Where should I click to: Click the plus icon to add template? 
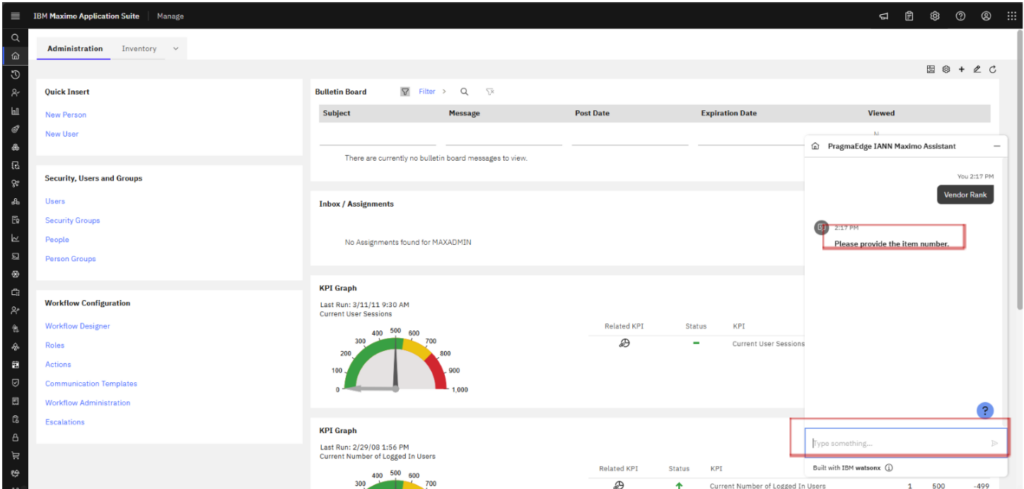pos(961,69)
